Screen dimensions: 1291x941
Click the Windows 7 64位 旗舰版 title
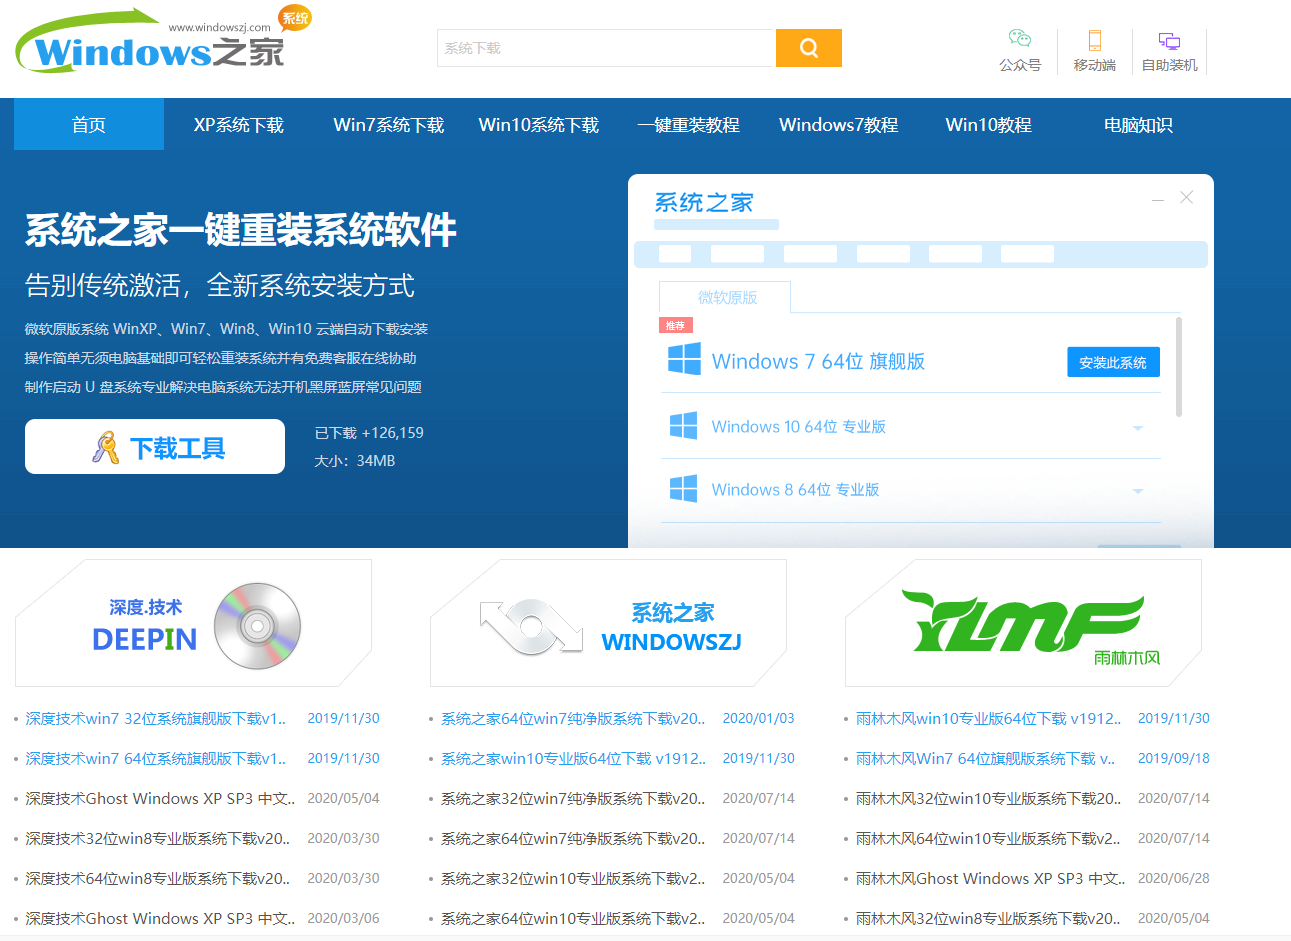[x=818, y=361]
